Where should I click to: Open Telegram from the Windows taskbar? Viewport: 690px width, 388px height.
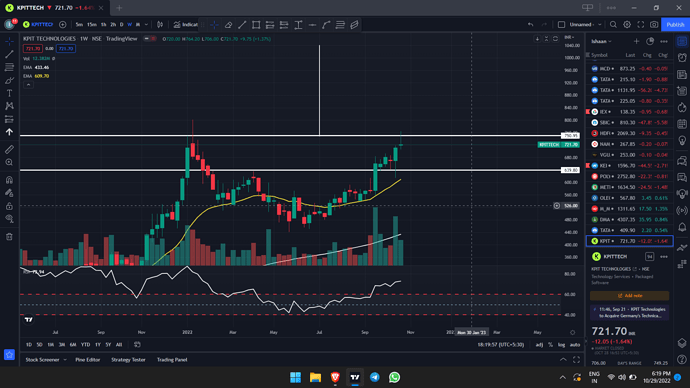tap(374, 377)
